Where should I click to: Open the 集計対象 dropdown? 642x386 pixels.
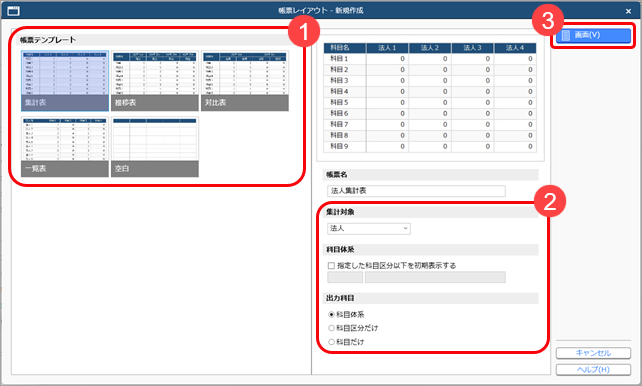pos(368,228)
